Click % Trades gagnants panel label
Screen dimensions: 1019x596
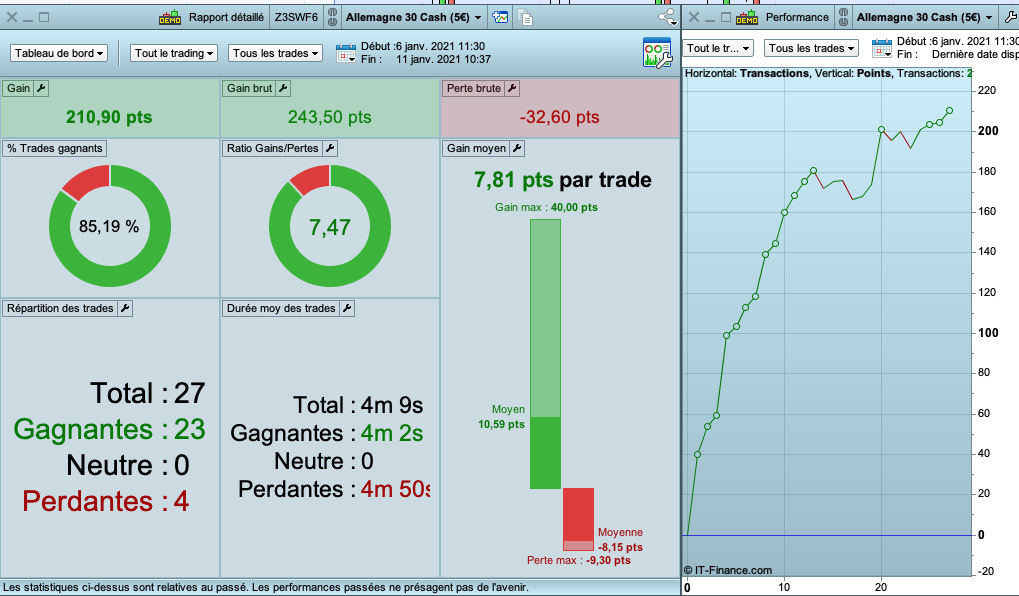pos(55,148)
